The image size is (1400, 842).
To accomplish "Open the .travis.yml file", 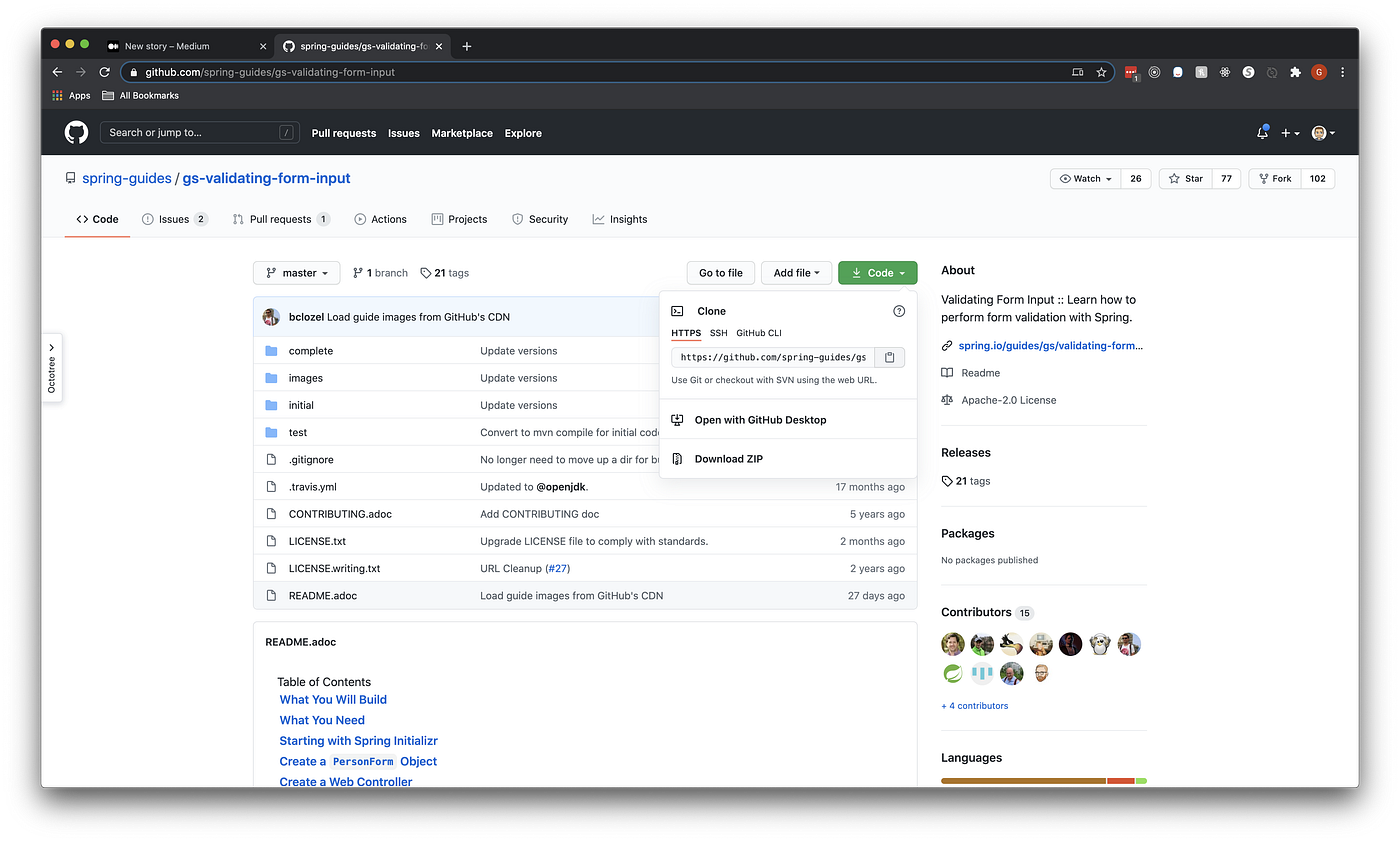I will pyautogui.click(x=313, y=487).
